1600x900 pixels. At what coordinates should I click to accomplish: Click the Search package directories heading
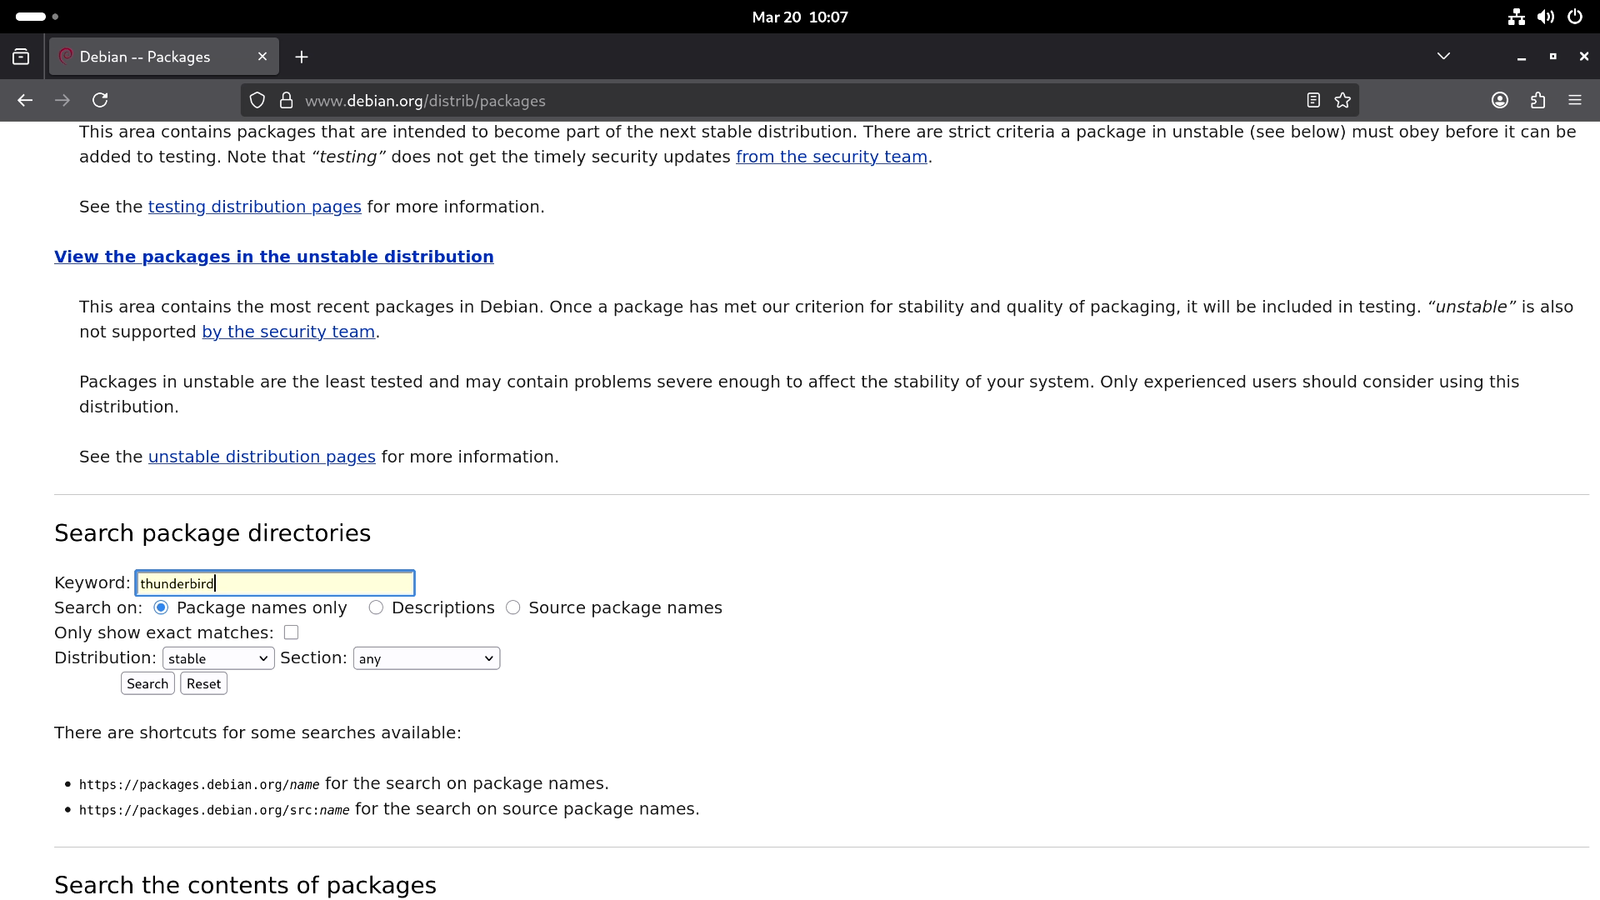[212, 533]
